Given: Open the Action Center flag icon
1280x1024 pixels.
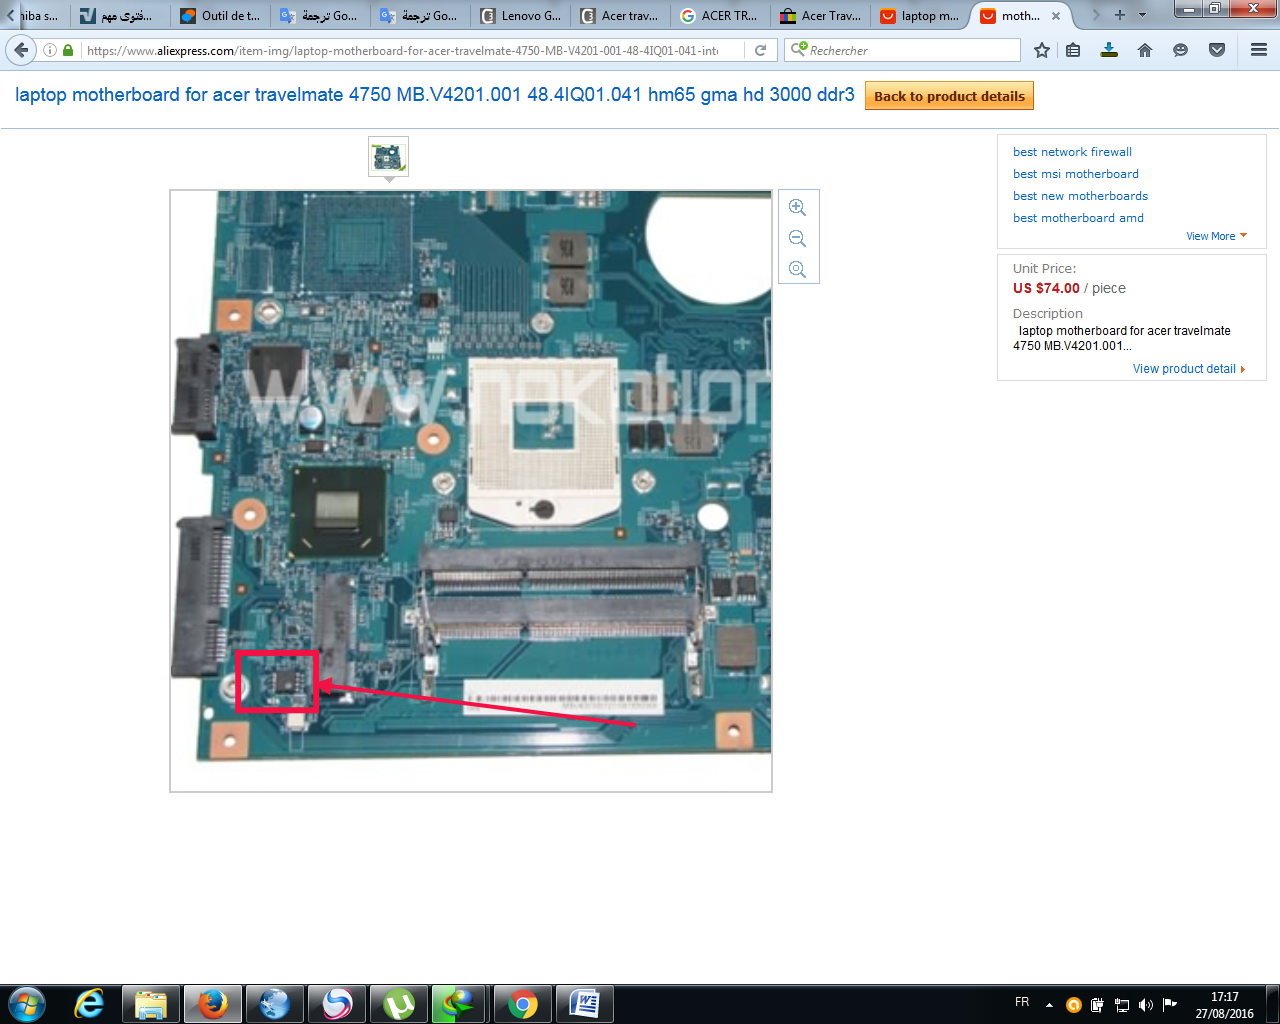Looking at the screenshot, I should (1169, 1005).
